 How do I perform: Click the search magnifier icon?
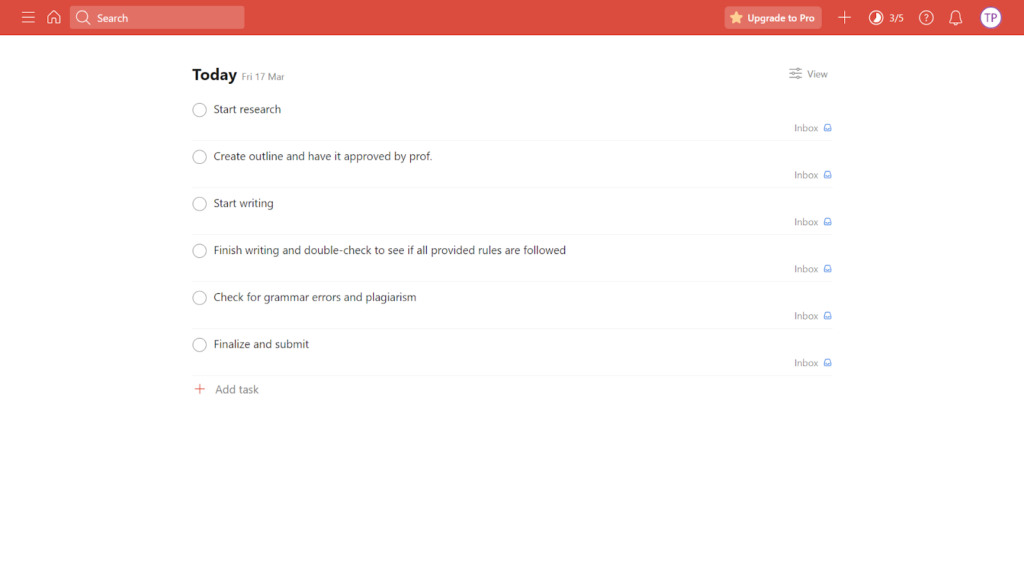pos(83,18)
